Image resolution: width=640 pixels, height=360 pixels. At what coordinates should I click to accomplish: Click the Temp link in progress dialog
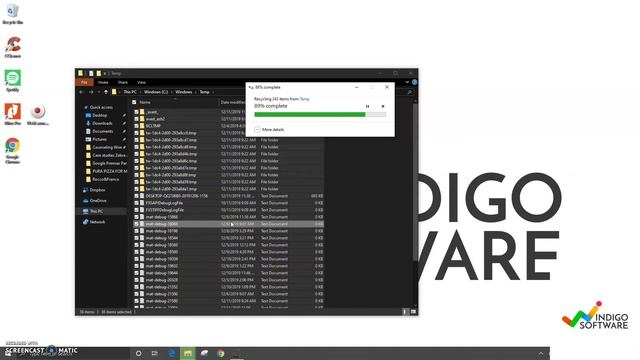point(304,99)
